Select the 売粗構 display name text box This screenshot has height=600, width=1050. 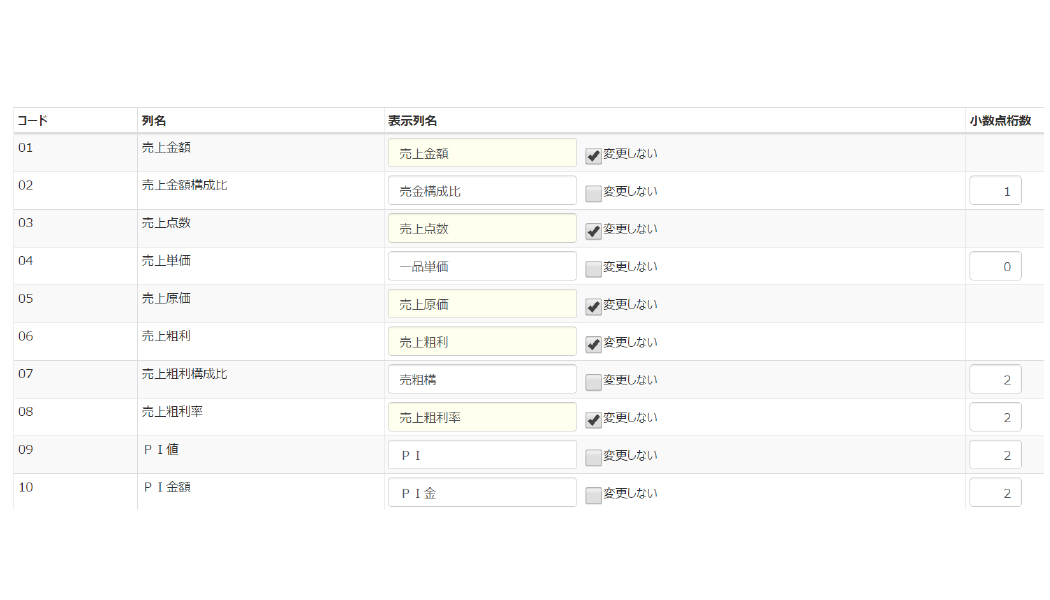click(482, 380)
